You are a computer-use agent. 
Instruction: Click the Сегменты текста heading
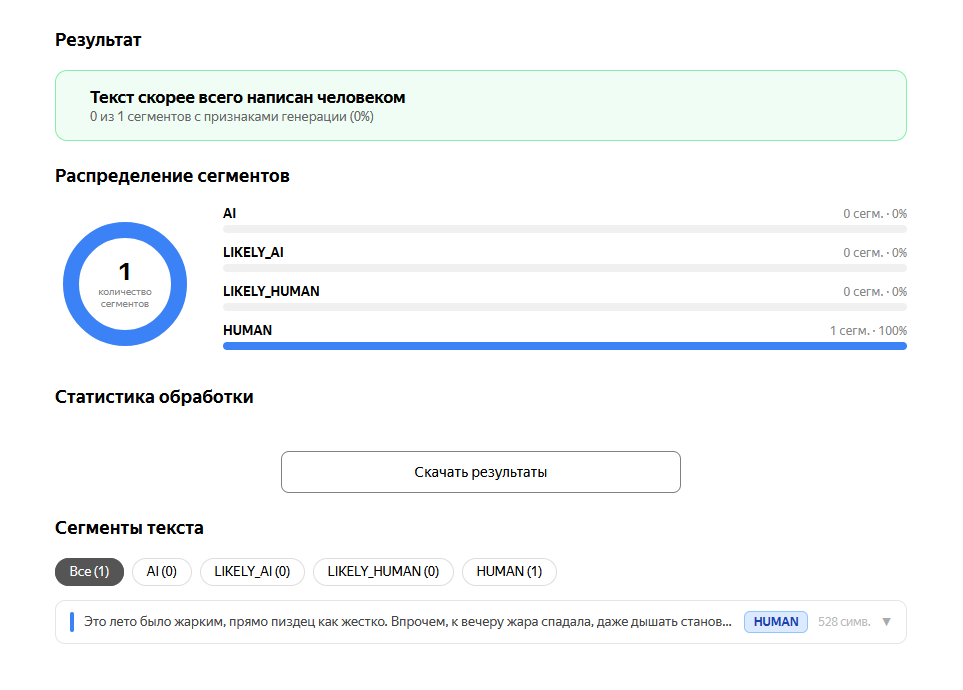(x=129, y=528)
